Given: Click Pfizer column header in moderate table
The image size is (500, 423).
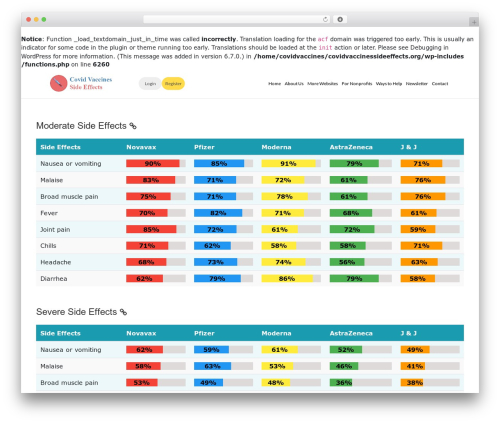Looking at the screenshot, I should (x=204, y=147).
